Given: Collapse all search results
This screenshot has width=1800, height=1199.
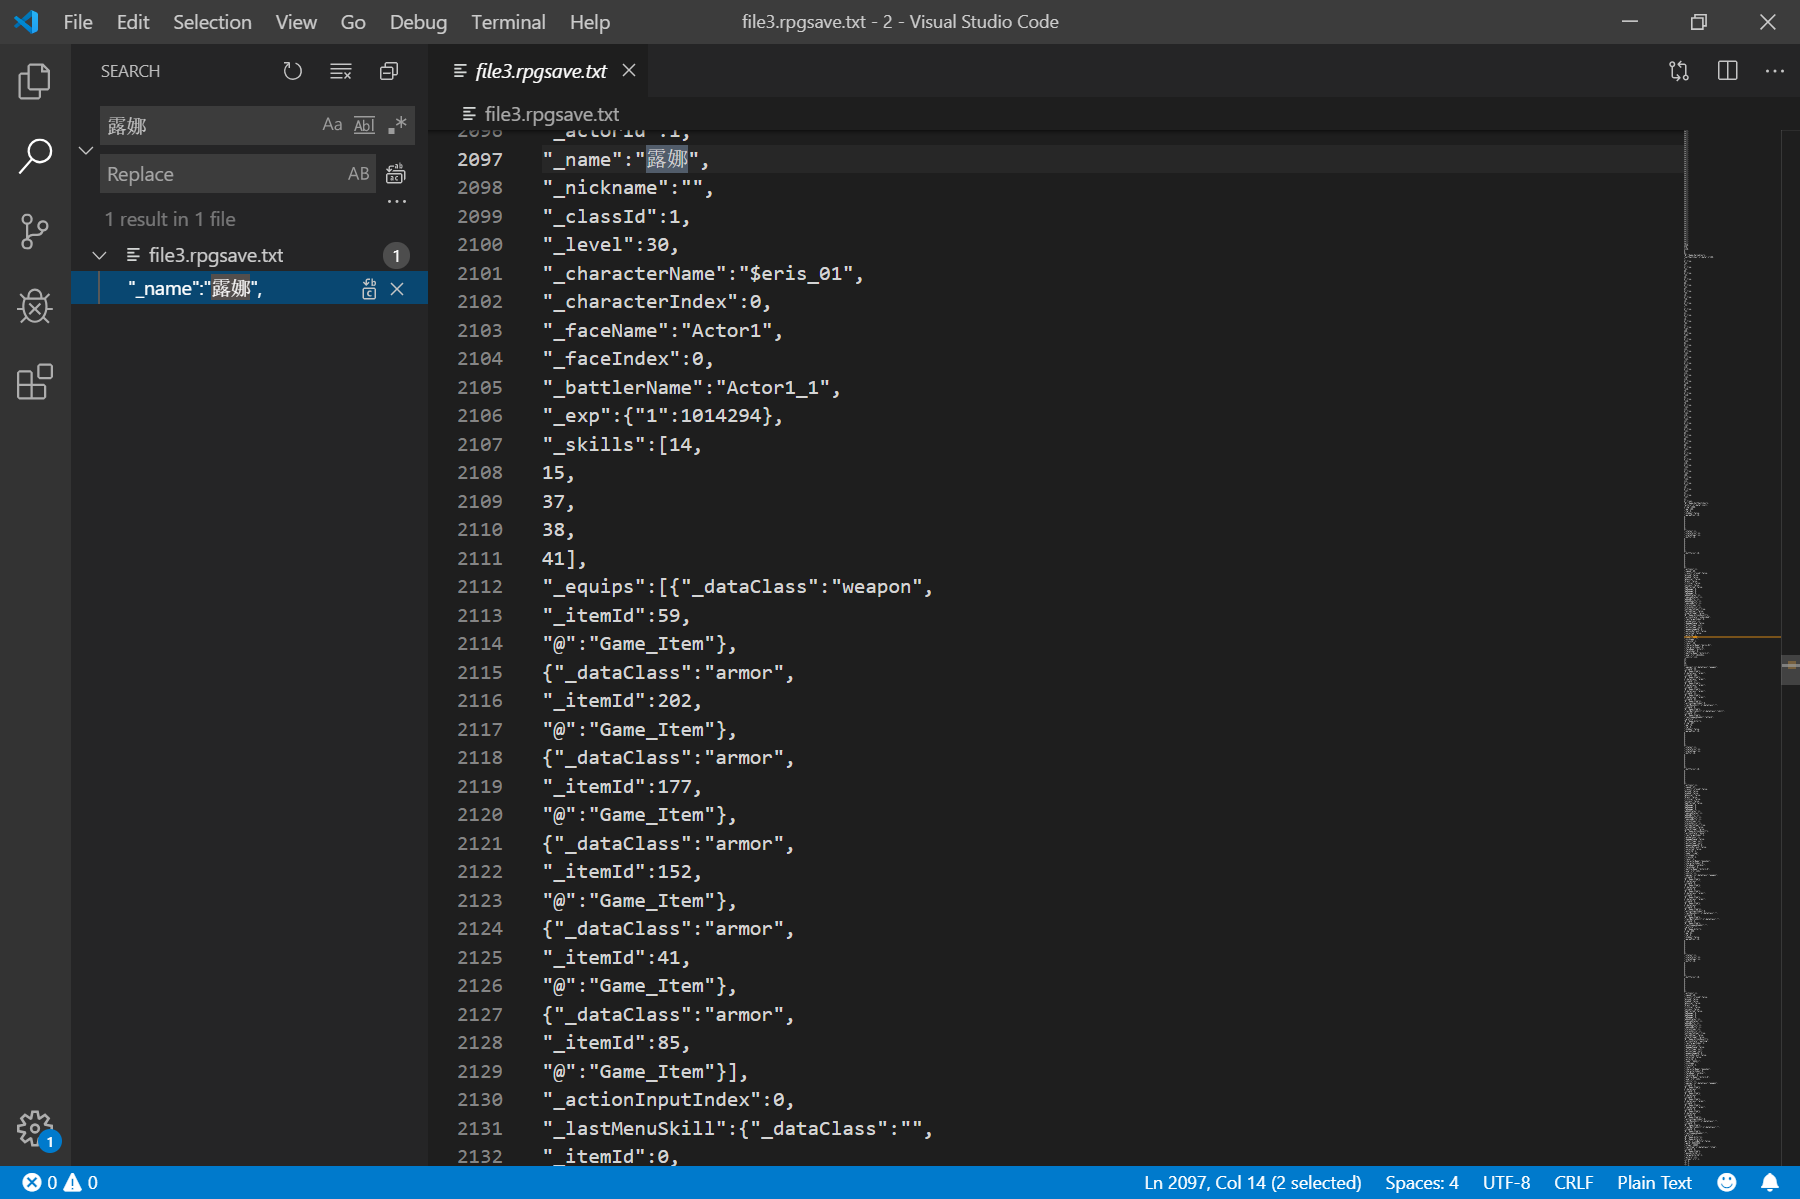Looking at the screenshot, I should pyautogui.click(x=389, y=71).
